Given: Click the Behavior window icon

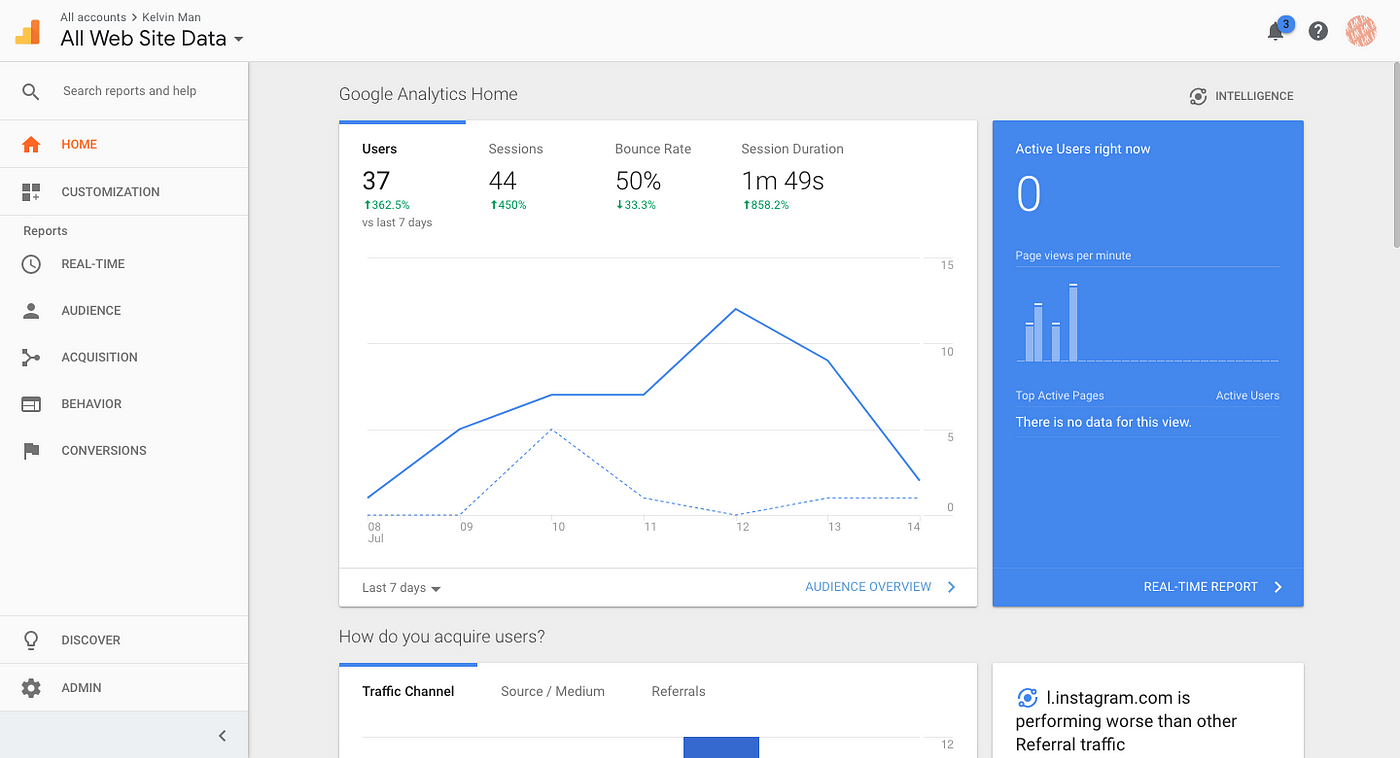Looking at the screenshot, I should tap(31, 404).
